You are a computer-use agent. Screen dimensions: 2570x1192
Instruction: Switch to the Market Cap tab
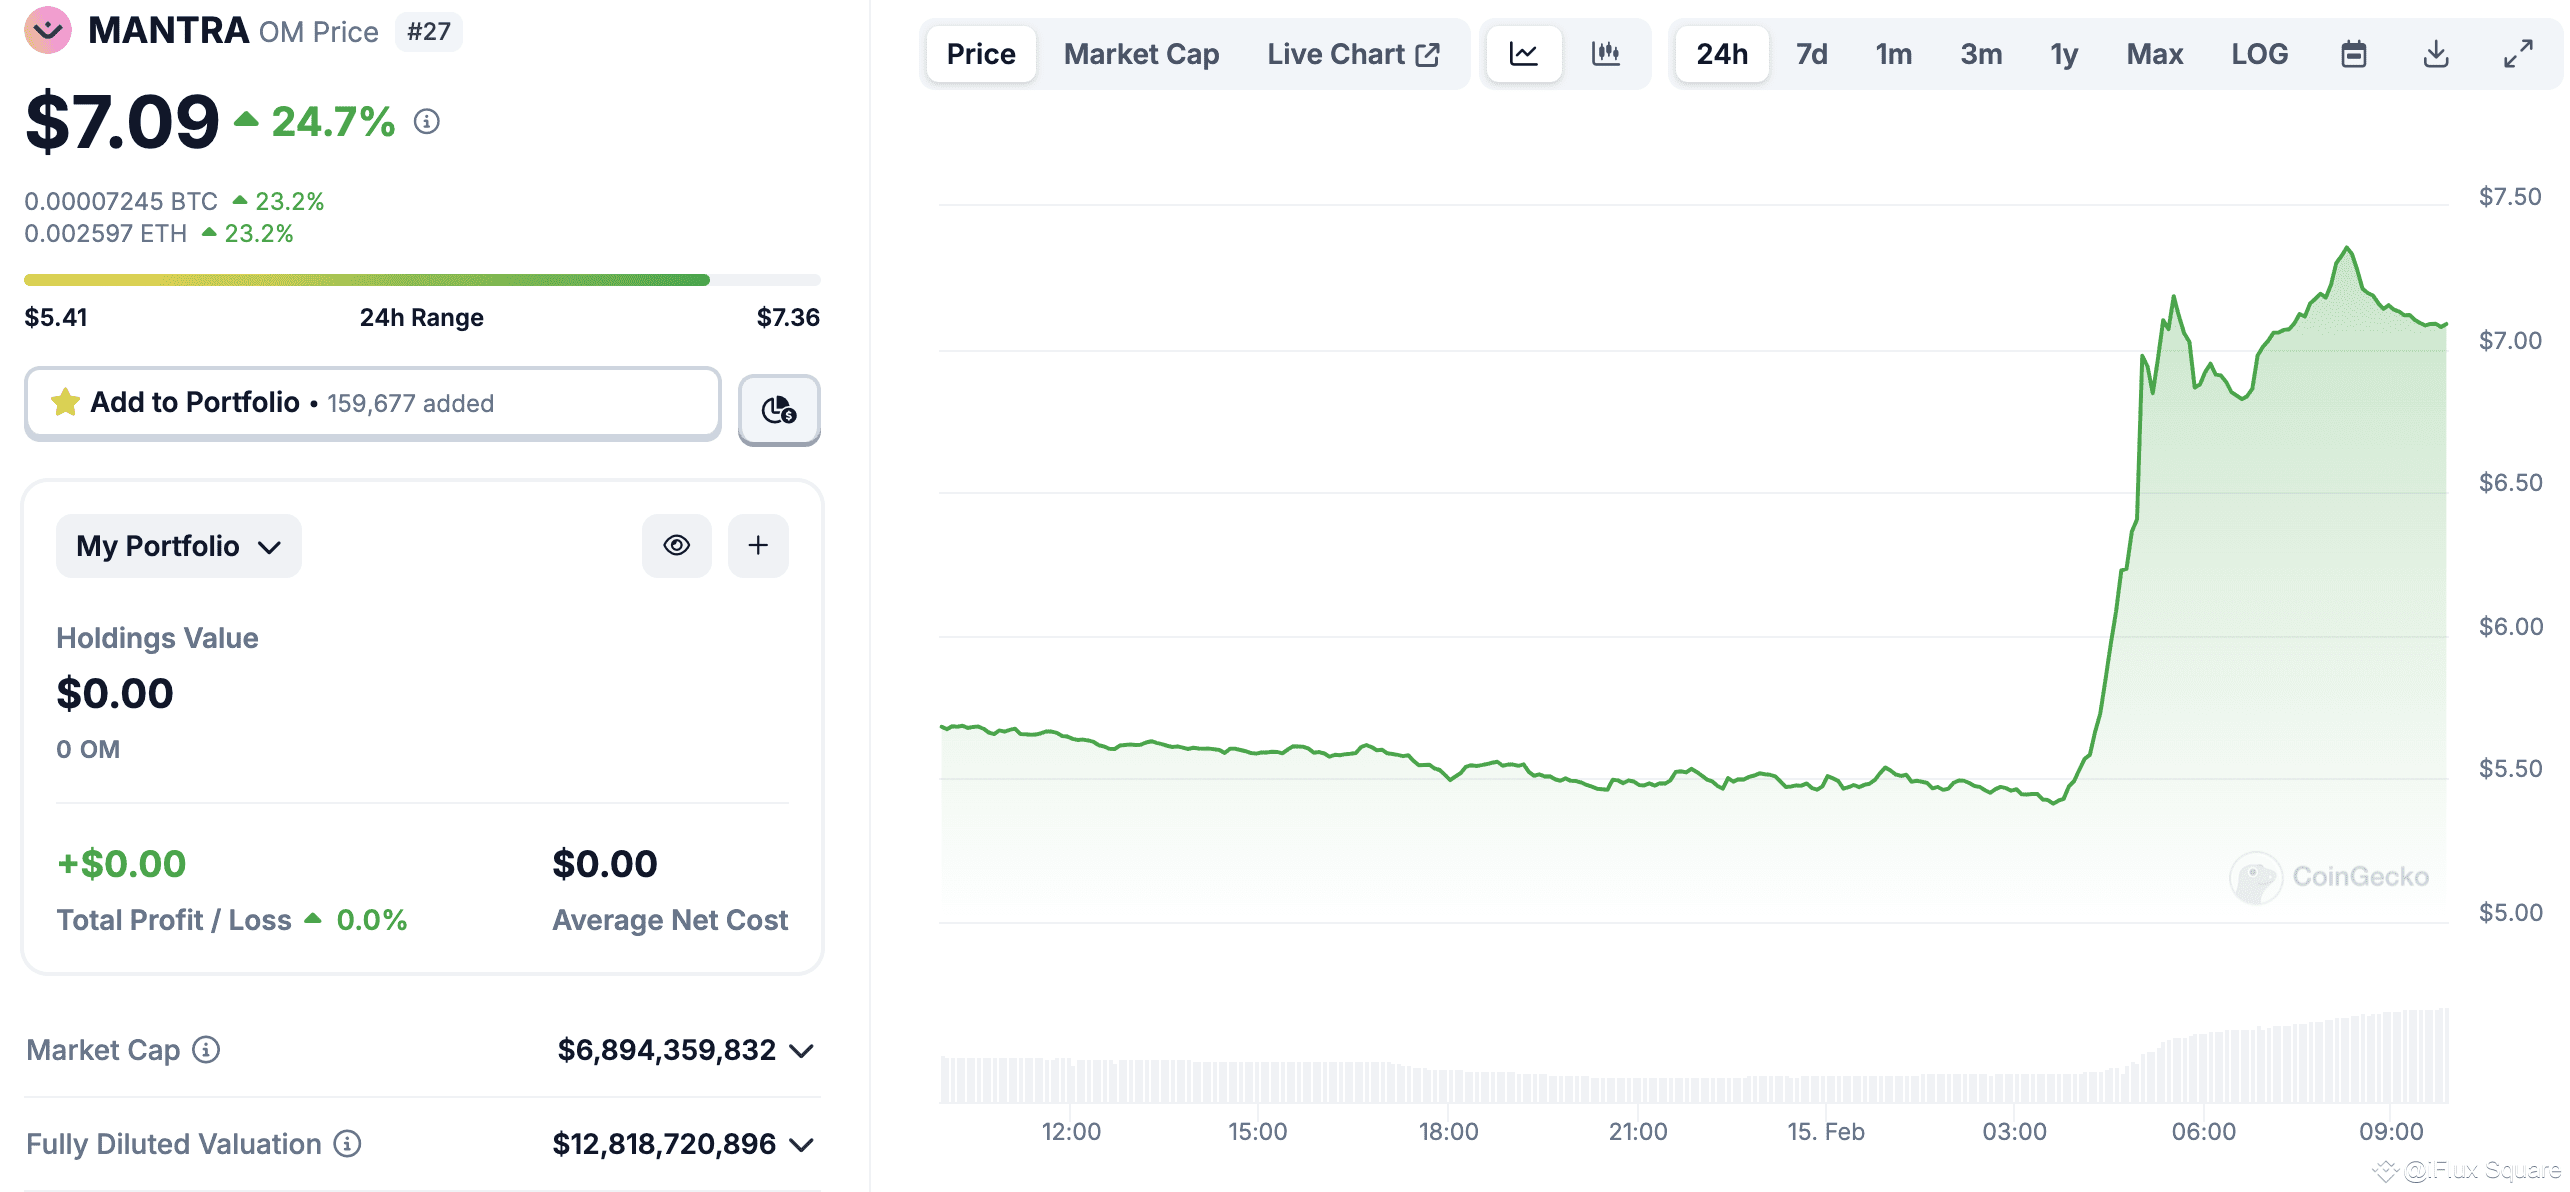[1141, 54]
